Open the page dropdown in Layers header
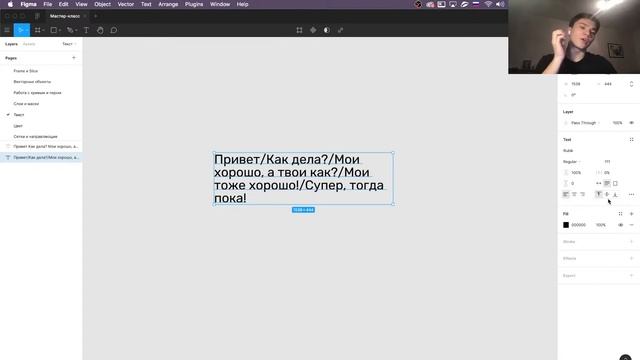 pyautogui.click(x=69, y=44)
